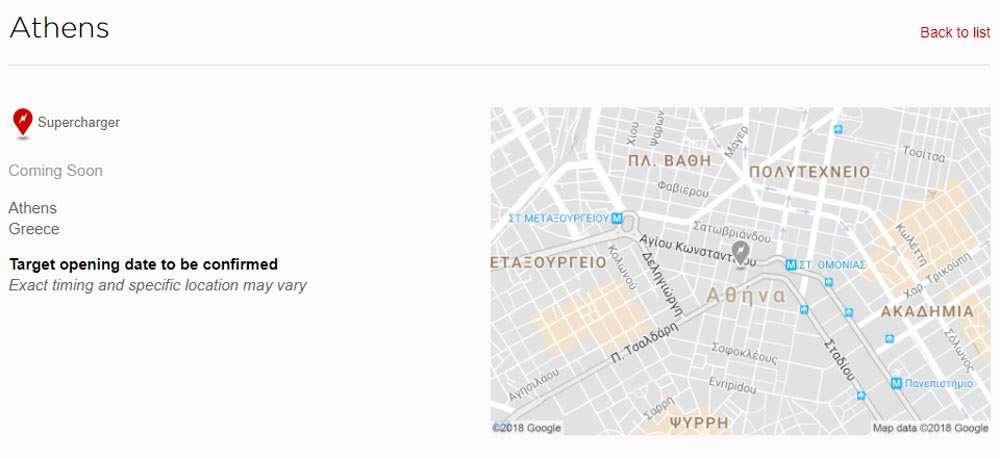The width and height of the screenshot is (1000, 458).
Task: Click the Map data ©2018 Google attribution
Action: click(930, 428)
